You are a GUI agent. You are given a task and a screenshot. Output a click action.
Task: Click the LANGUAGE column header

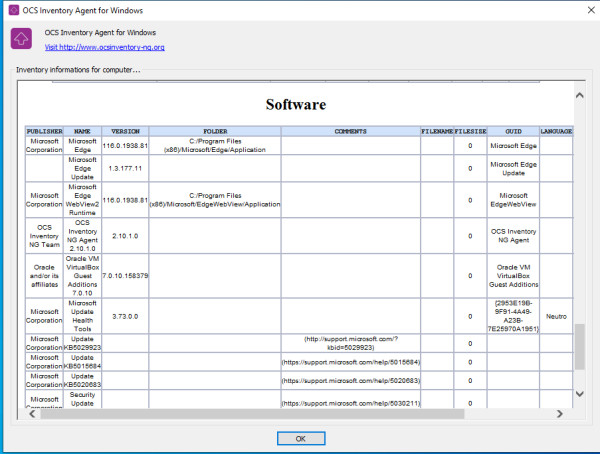tap(556, 131)
